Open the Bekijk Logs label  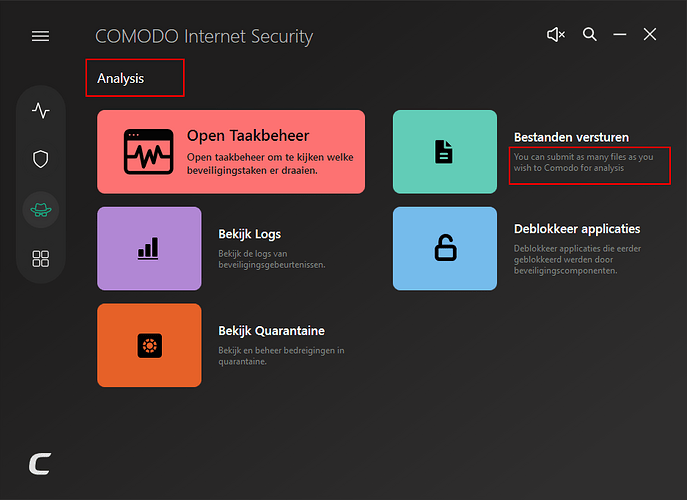249,234
